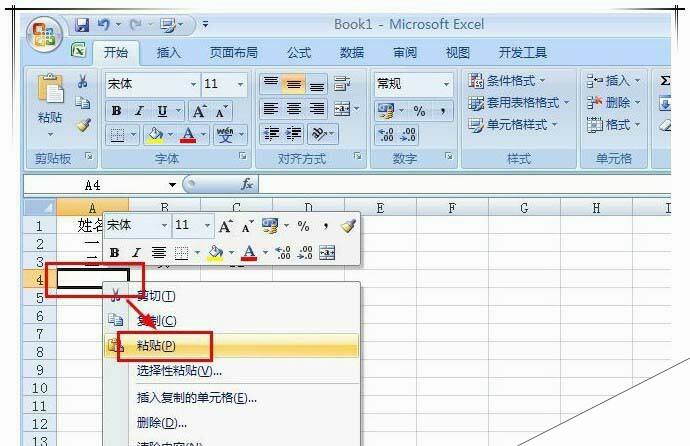Viewport: 690px width, 446px height.
Task: Align text to top in ribbon
Action: [271, 84]
